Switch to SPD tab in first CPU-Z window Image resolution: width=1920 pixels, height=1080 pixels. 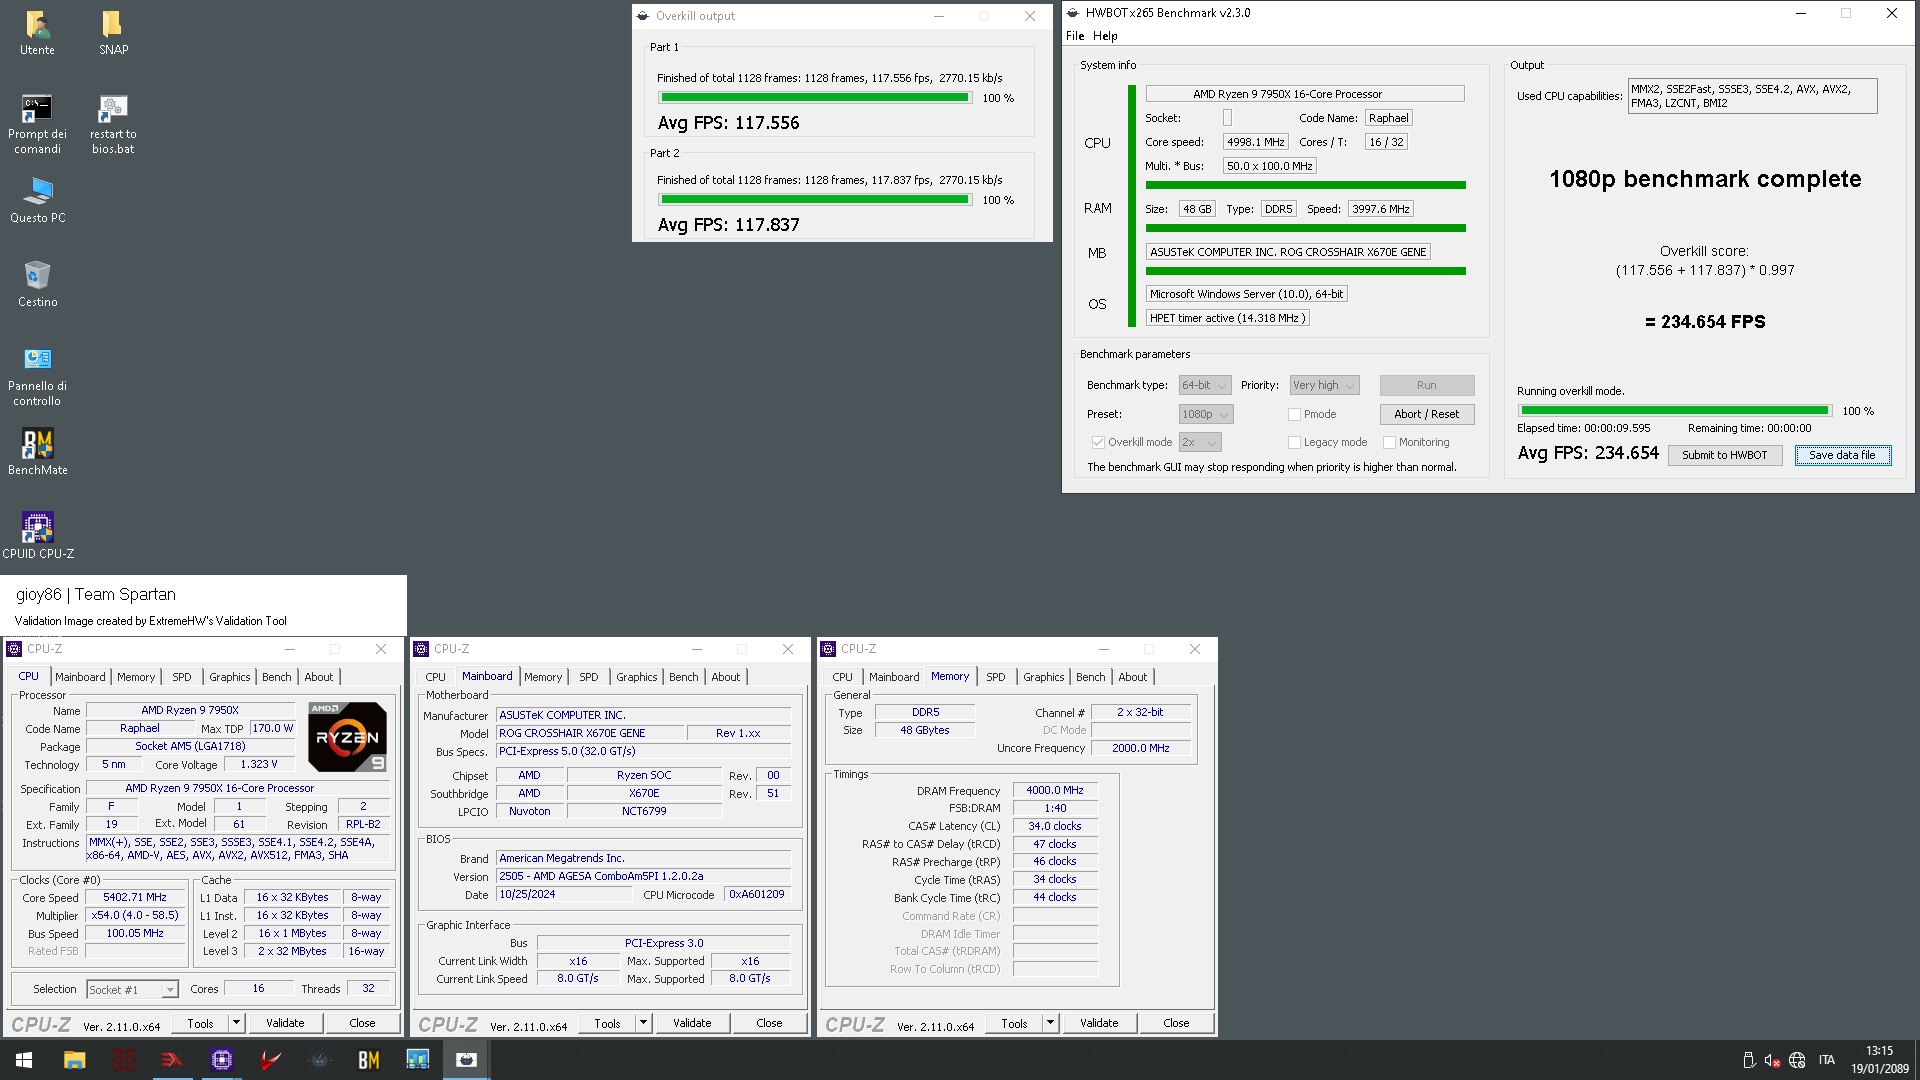pos(182,677)
